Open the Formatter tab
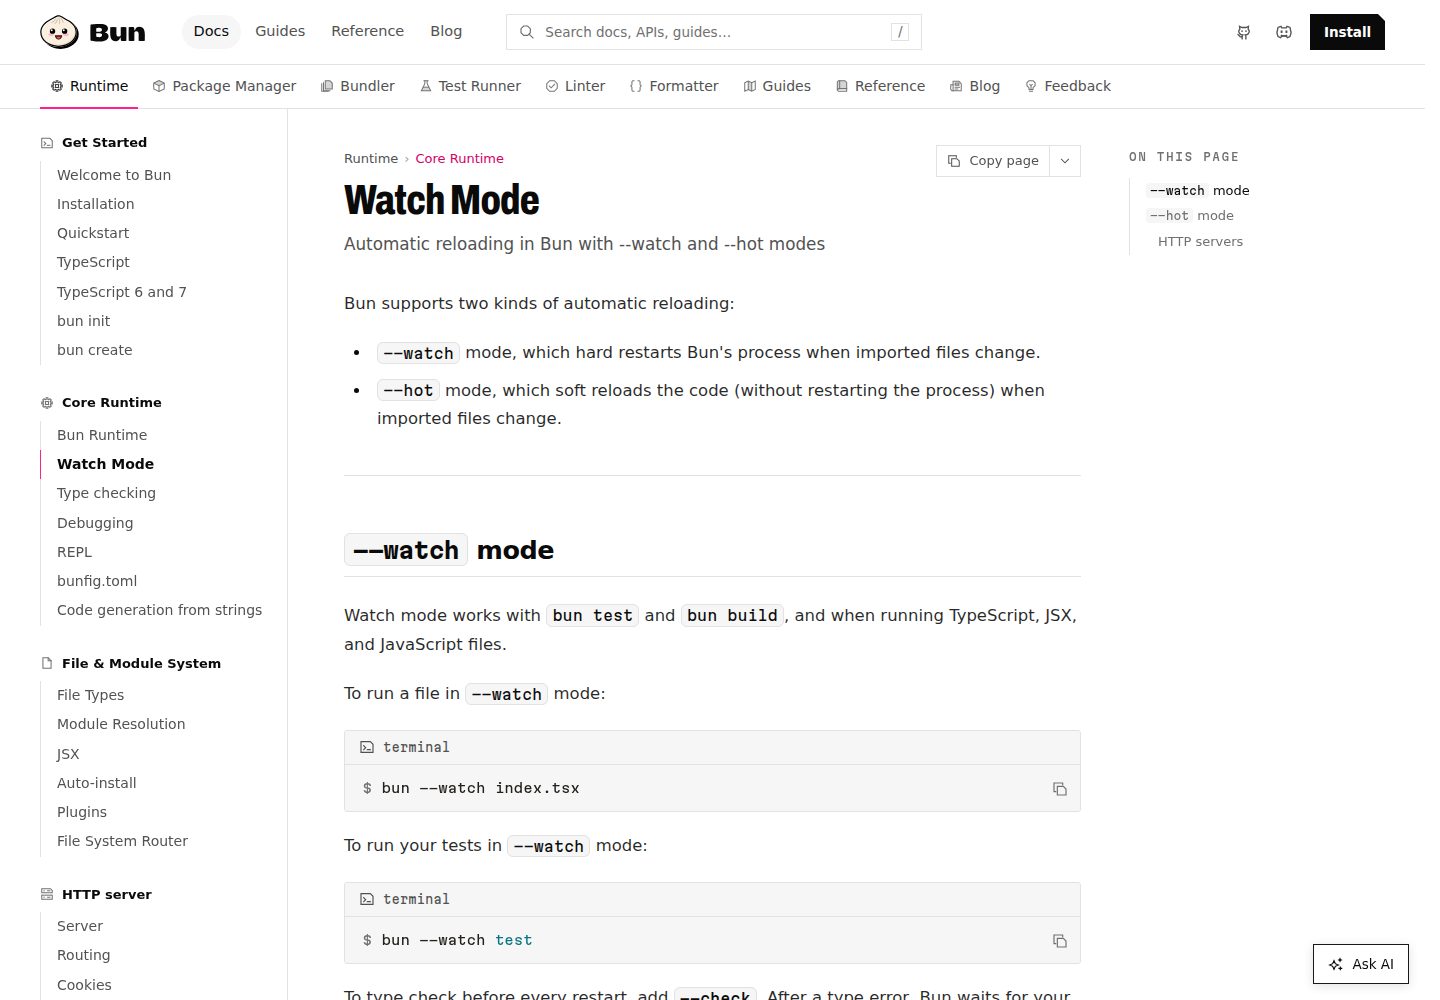Viewport: 1440px width, 1000px height. [674, 87]
